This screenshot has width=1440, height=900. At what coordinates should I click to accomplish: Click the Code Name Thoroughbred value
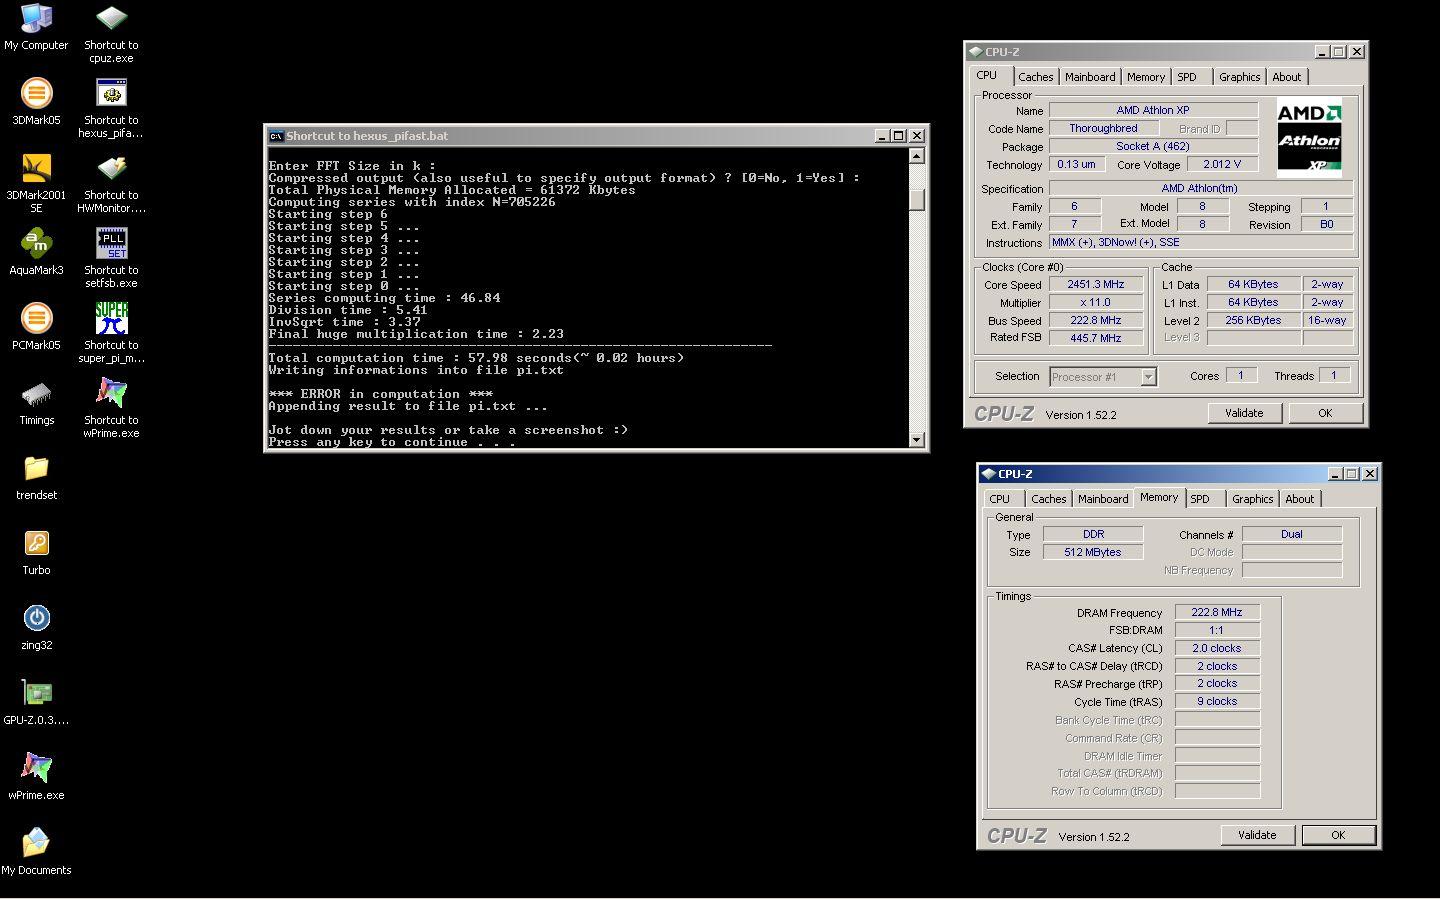point(1103,129)
